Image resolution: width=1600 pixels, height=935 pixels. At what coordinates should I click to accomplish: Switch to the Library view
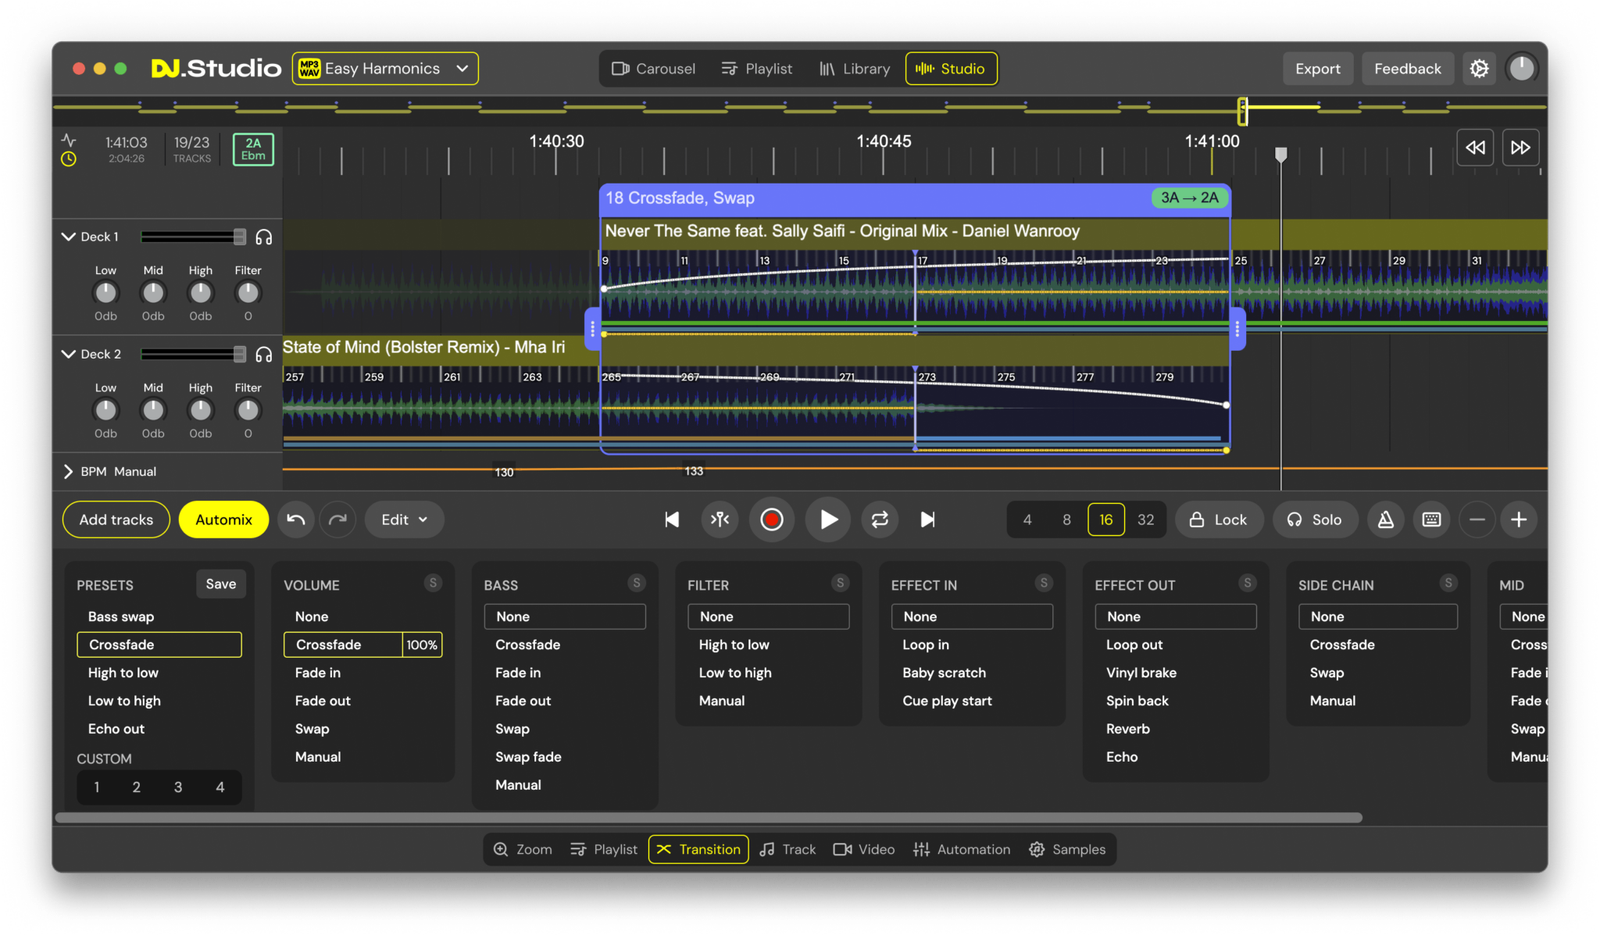coord(855,68)
